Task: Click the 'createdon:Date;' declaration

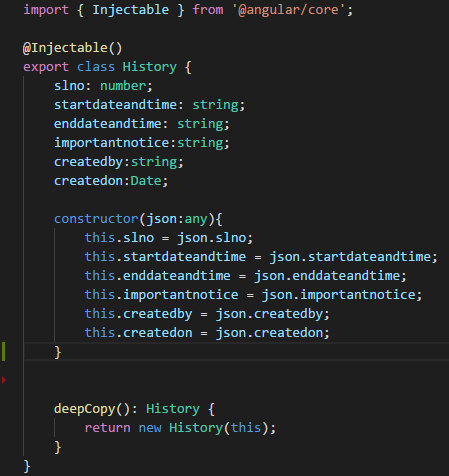Action: (x=111, y=181)
